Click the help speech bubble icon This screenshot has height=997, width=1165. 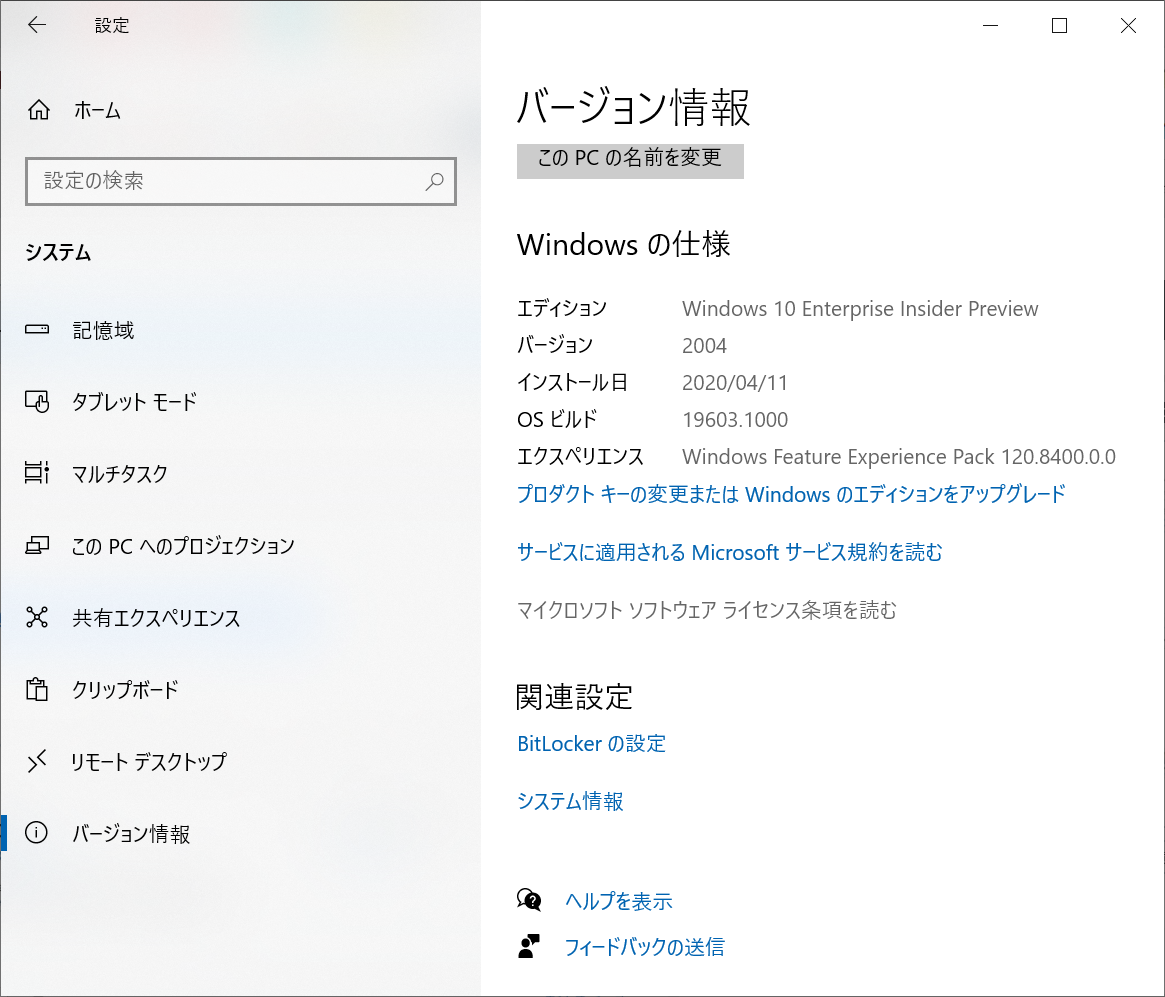(x=529, y=900)
